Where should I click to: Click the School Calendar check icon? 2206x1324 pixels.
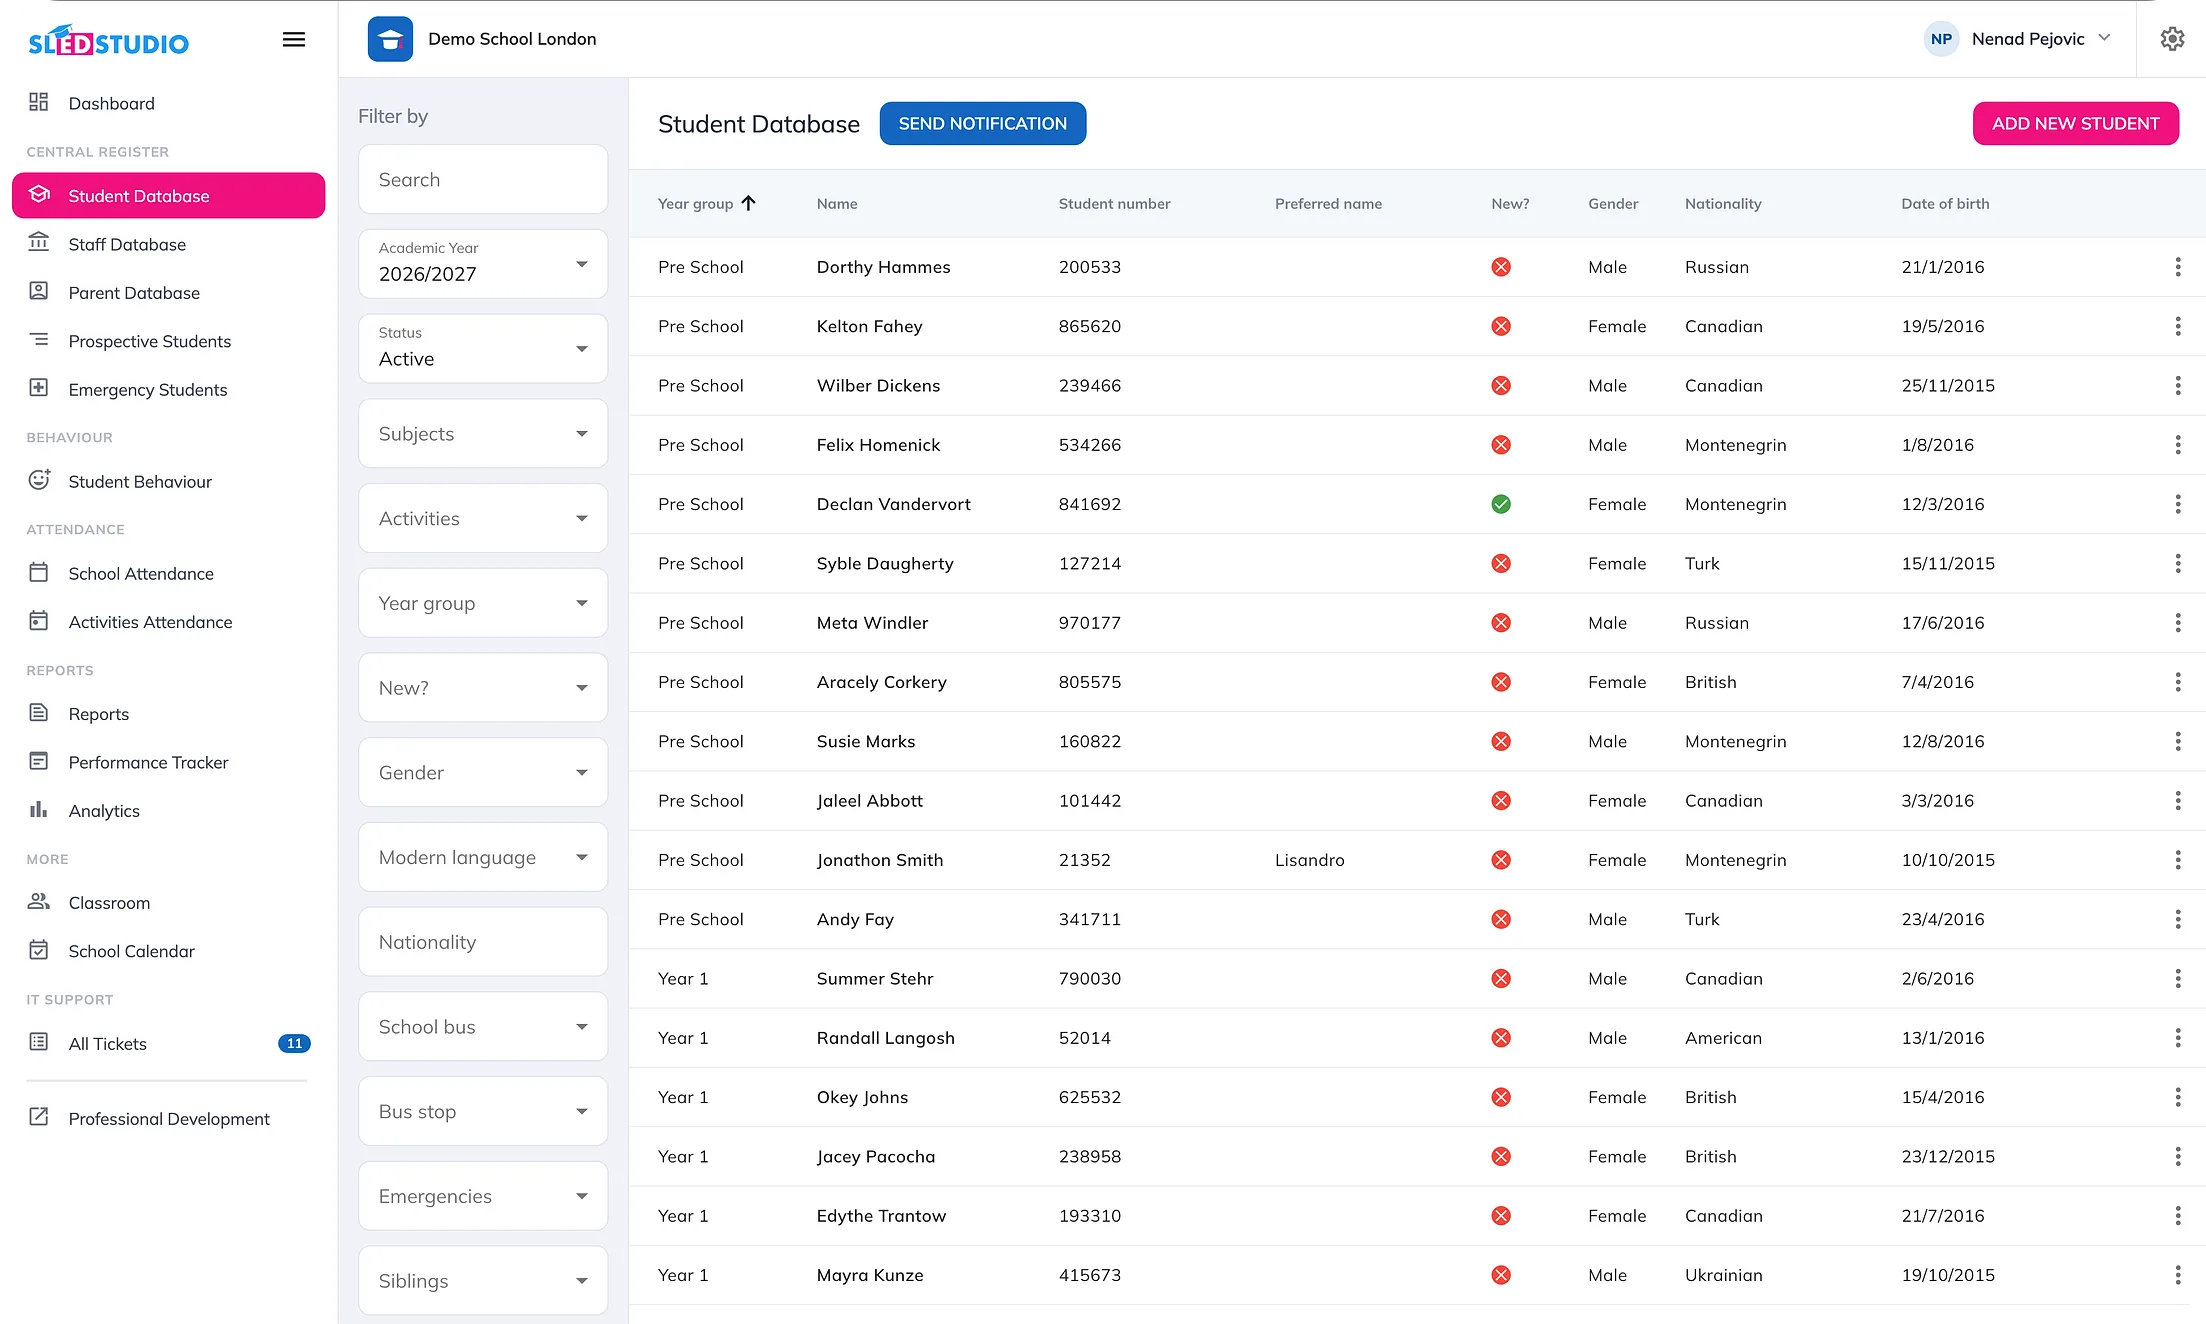pyautogui.click(x=39, y=950)
